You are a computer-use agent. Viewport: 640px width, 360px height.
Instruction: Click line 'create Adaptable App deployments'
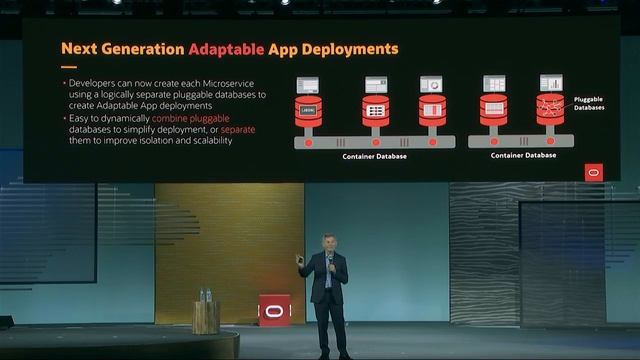[140, 106]
